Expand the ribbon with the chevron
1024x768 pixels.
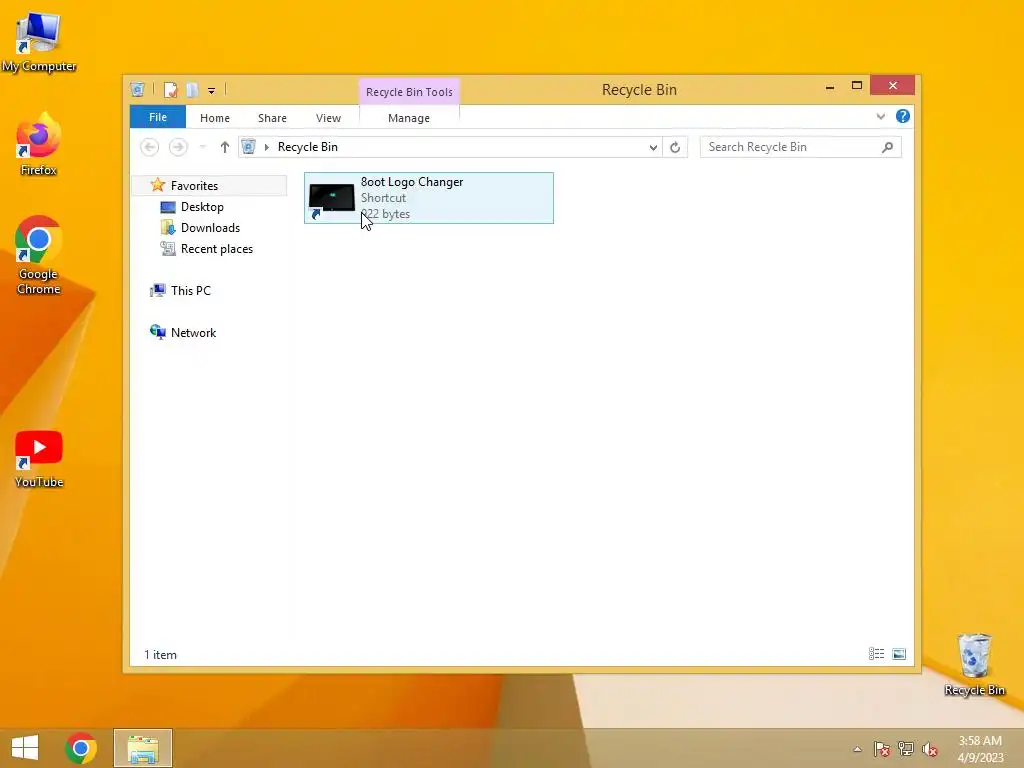pos(880,116)
